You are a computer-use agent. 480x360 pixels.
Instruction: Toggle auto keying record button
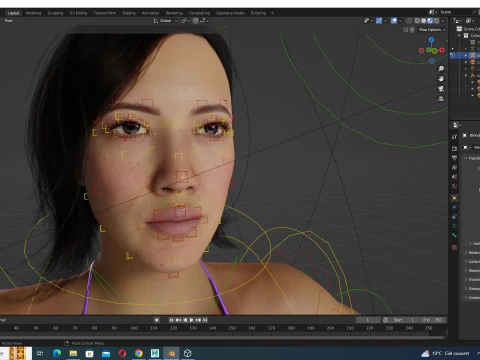tap(156, 320)
